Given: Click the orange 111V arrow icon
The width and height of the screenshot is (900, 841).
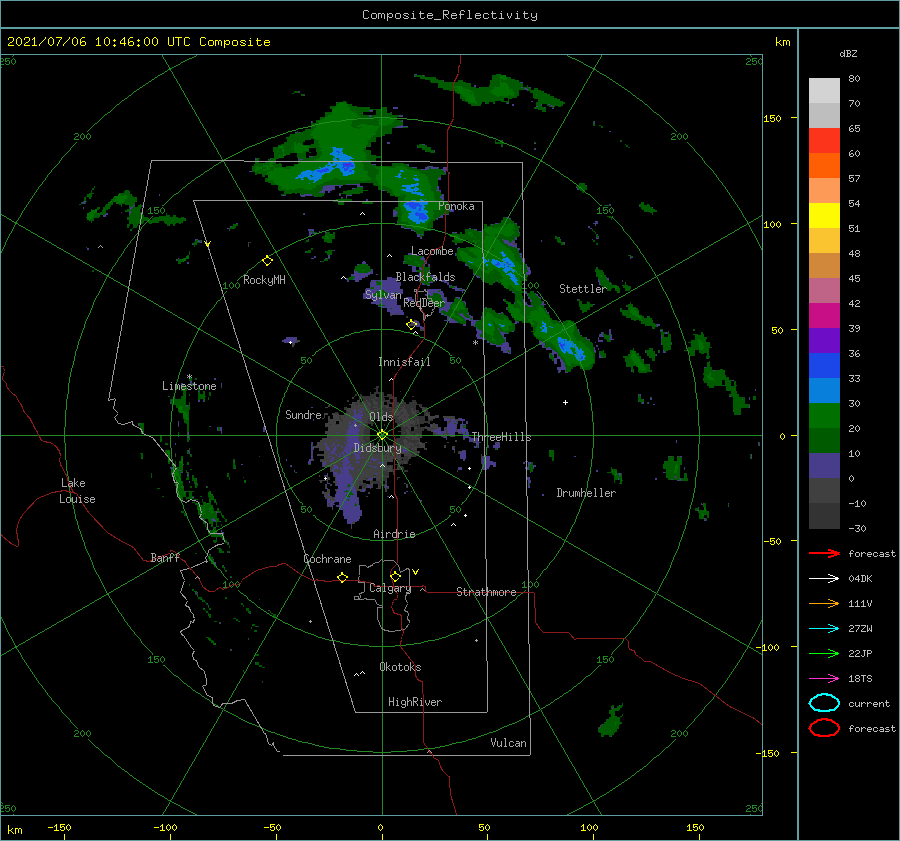Looking at the screenshot, I should tap(824, 603).
